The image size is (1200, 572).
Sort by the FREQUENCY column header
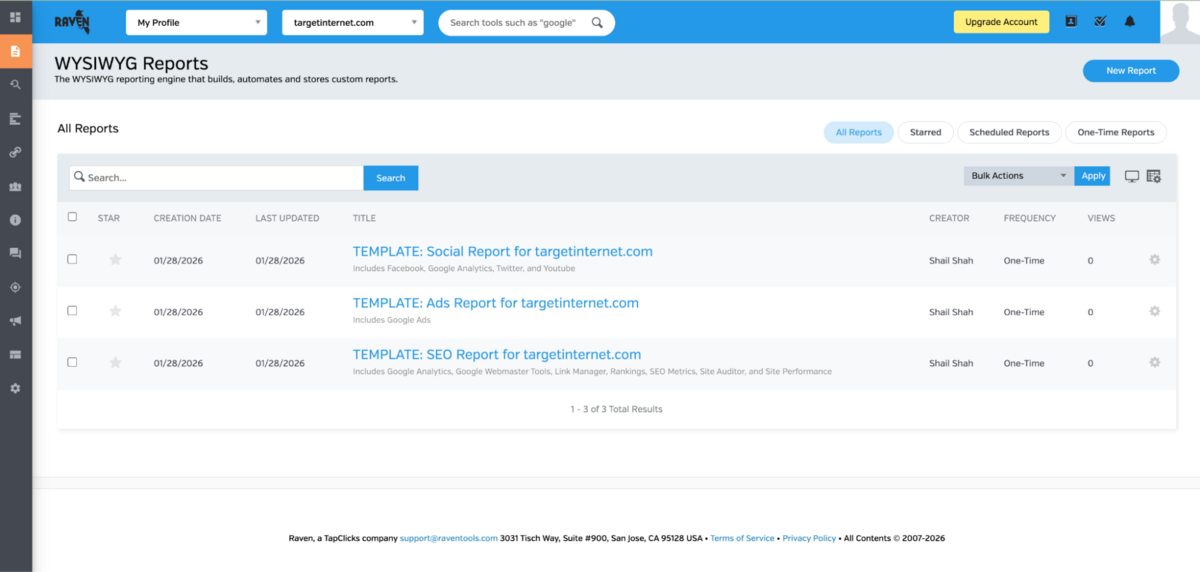coord(1030,218)
